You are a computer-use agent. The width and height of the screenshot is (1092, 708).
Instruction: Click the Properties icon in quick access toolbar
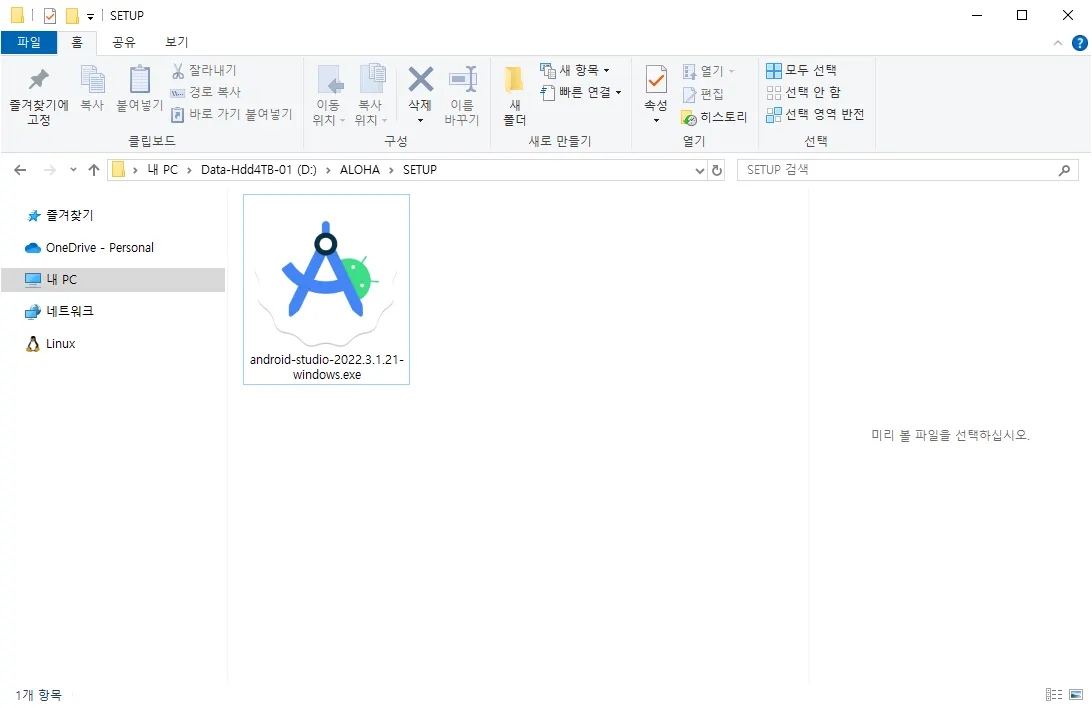point(49,15)
